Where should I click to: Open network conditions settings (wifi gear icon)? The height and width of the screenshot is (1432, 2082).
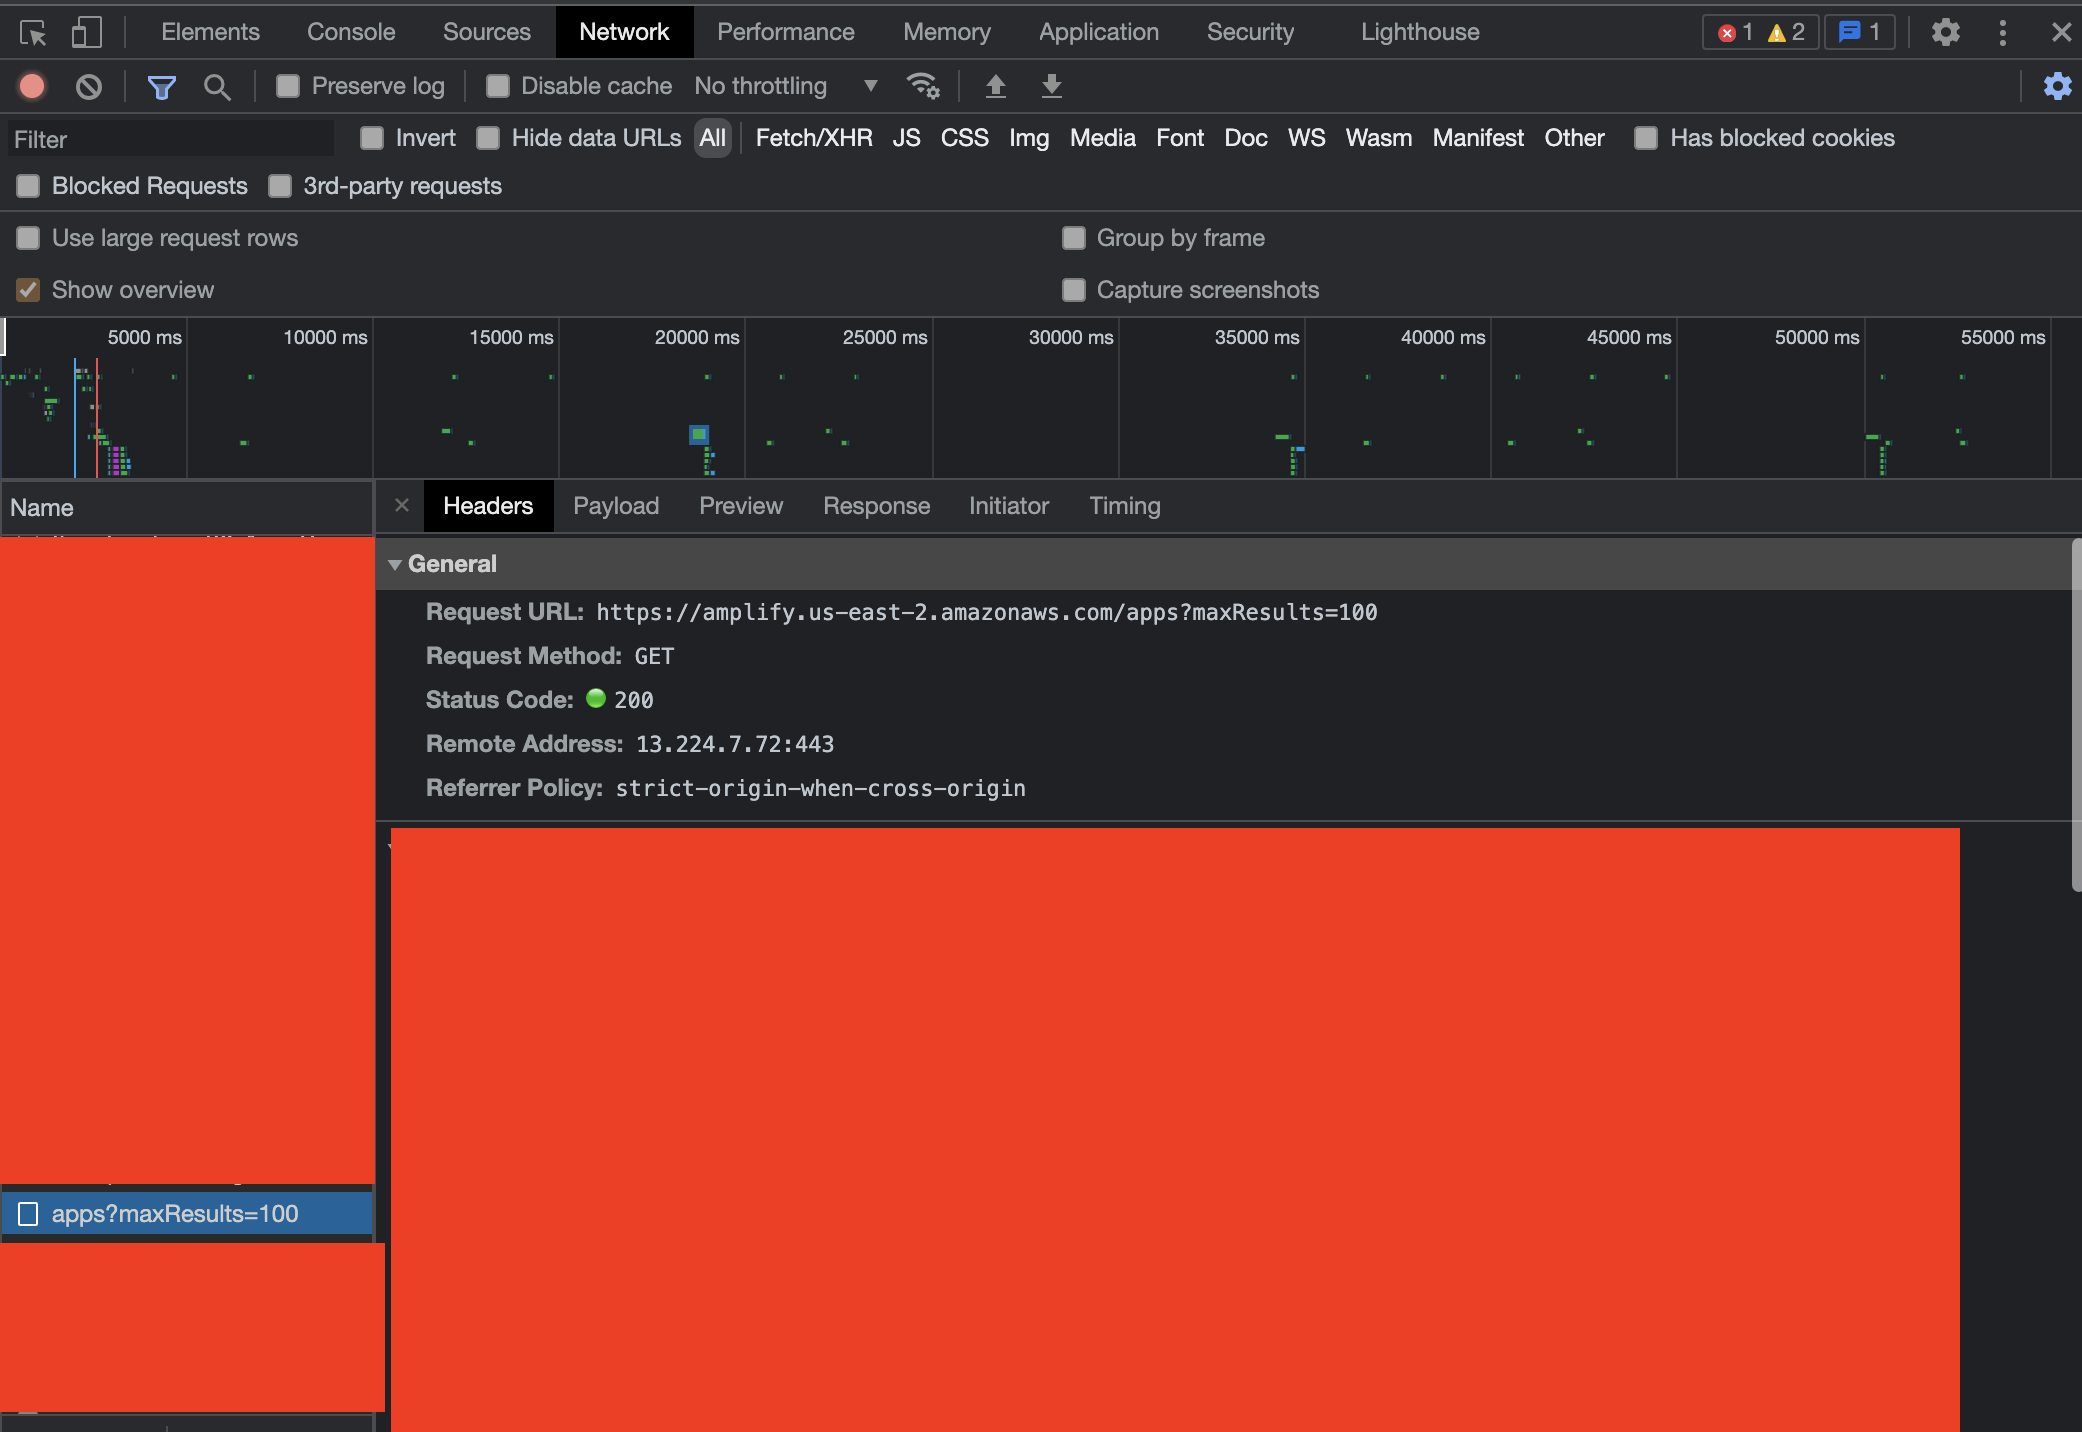(923, 86)
